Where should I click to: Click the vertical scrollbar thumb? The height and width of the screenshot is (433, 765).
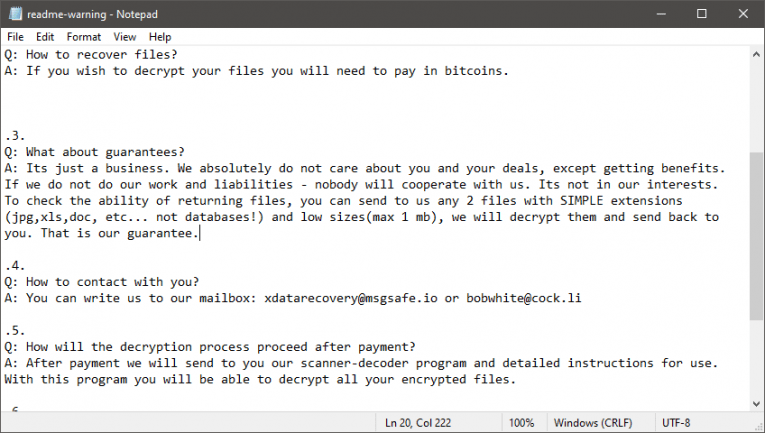click(x=757, y=235)
